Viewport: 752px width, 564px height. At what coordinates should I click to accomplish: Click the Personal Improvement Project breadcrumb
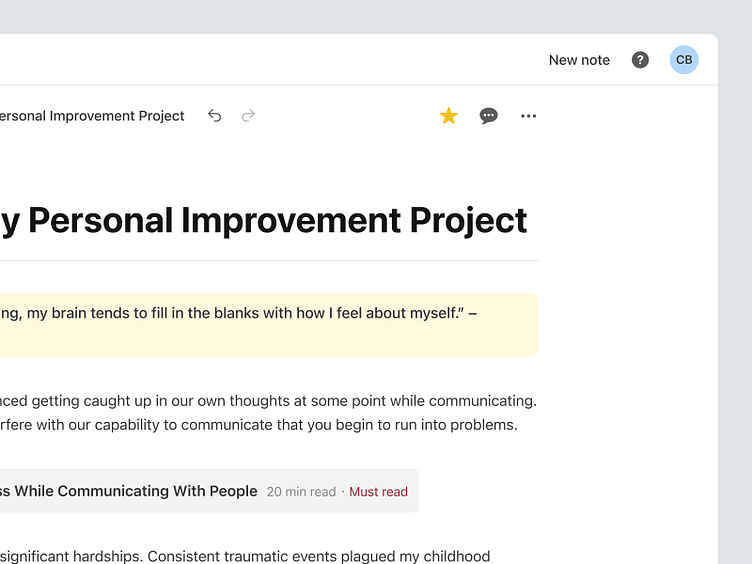(92, 116)
